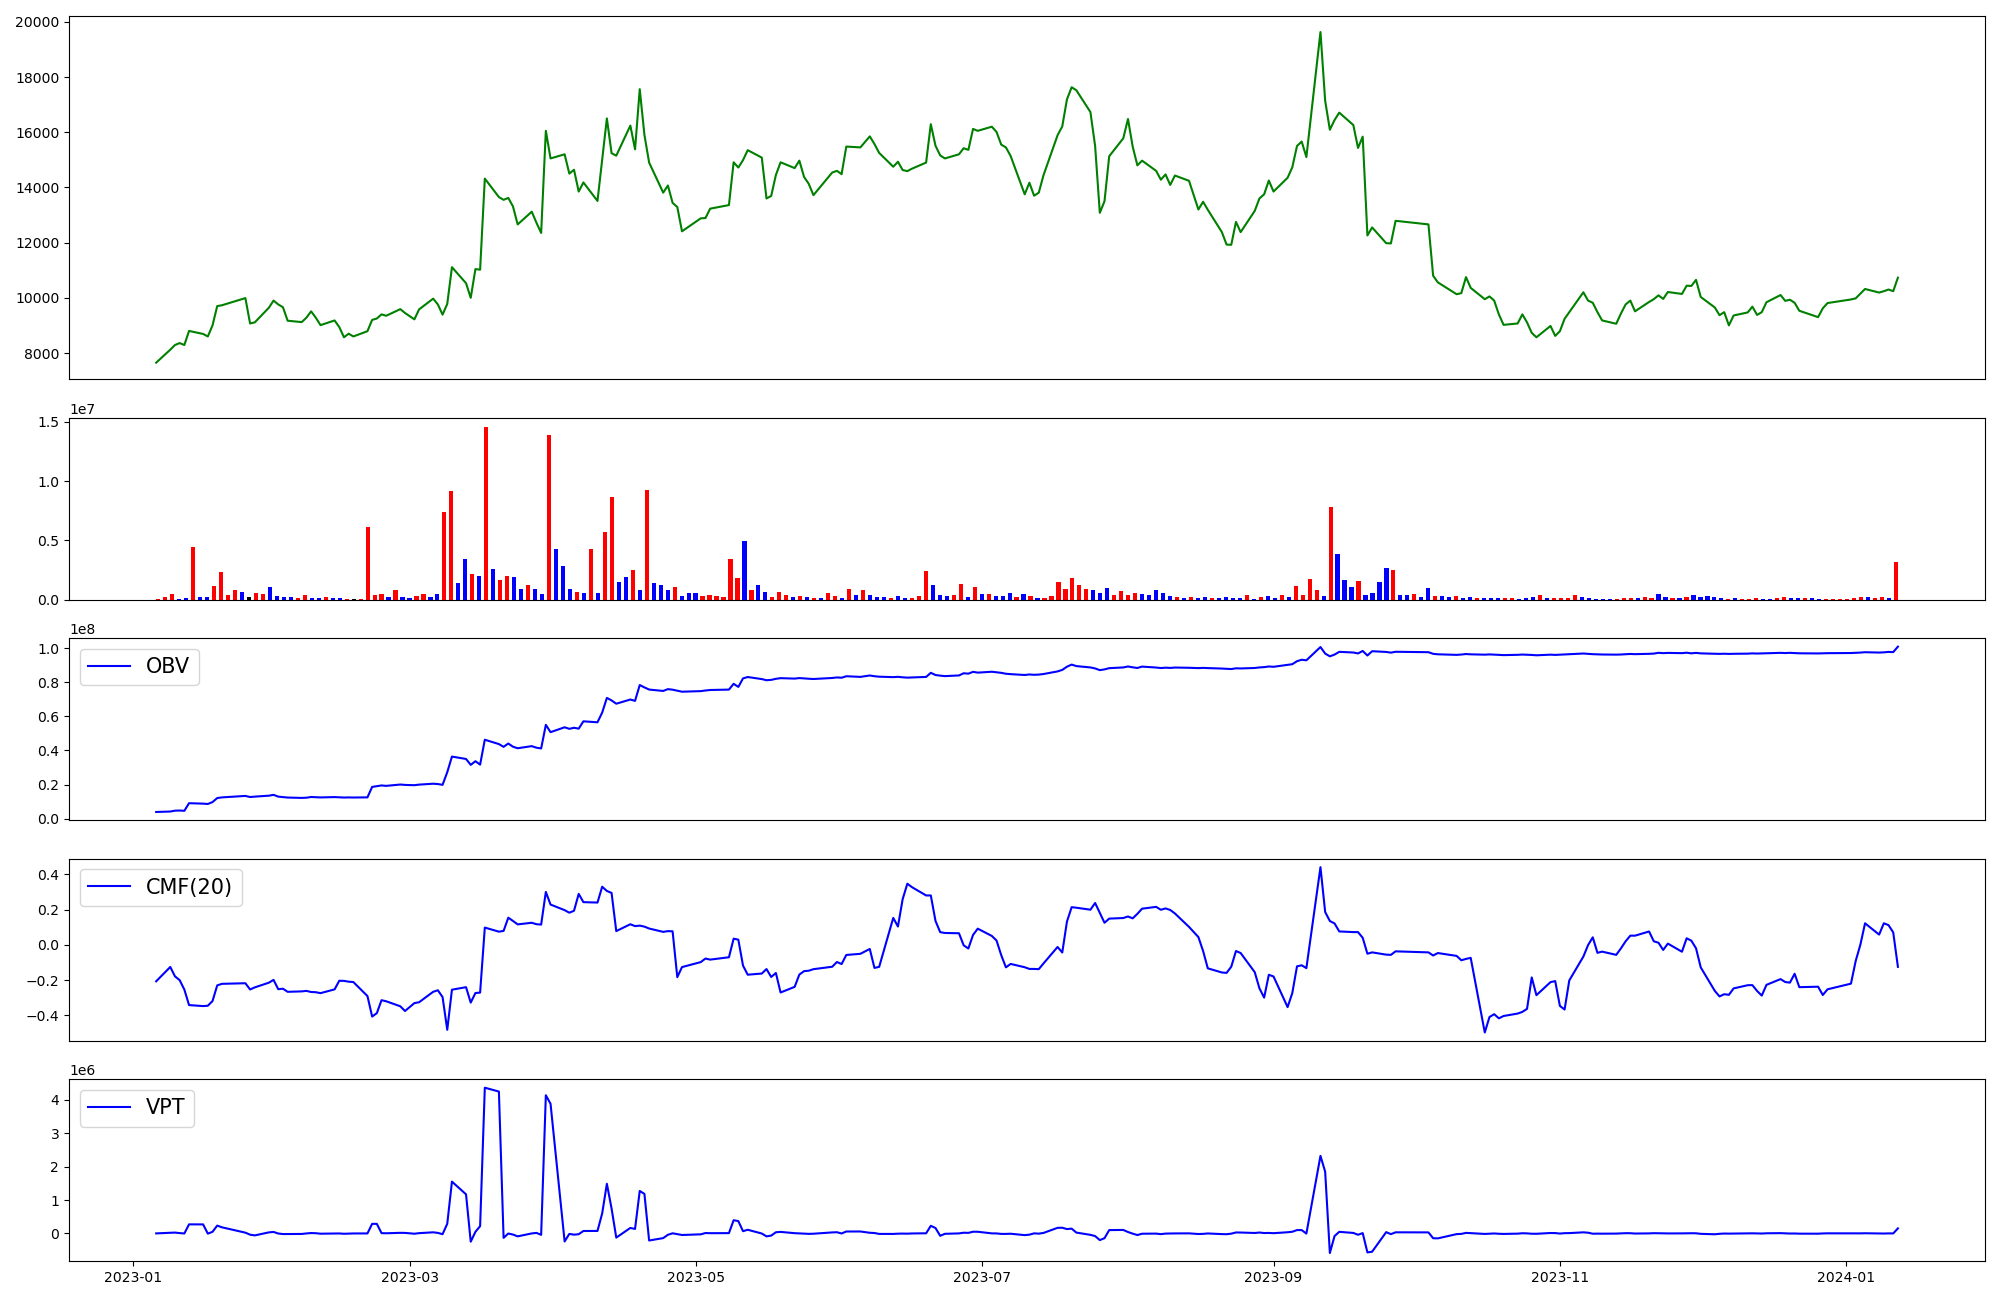The width and height of the screenshot is (2000, 1300).
Task: Click the blue line sample in OBV legend
Action: (x=110, y=667)
